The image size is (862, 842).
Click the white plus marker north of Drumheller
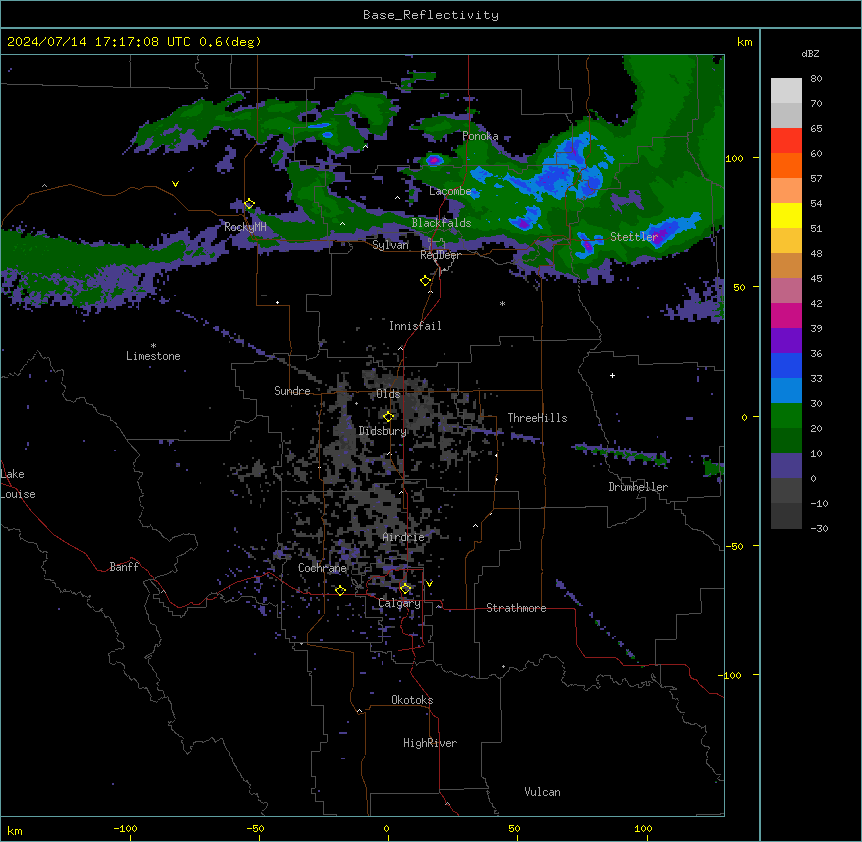coord(612,375)
